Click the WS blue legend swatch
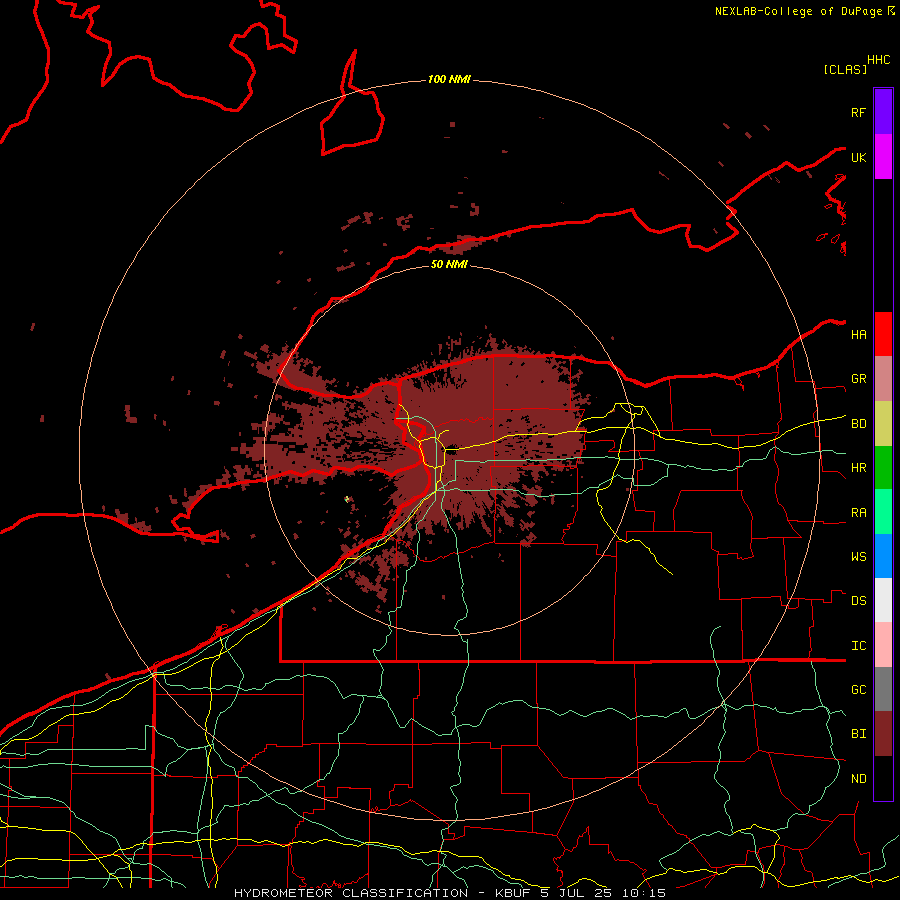 [883, 556]
